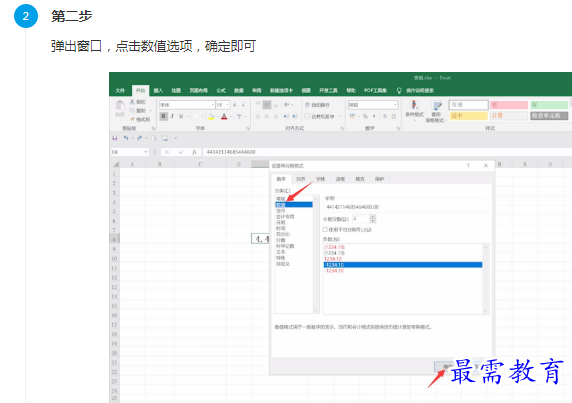The width and height of the screenshot is (572, 403).
Task: Open the font name dropdown
Action: 213,105
